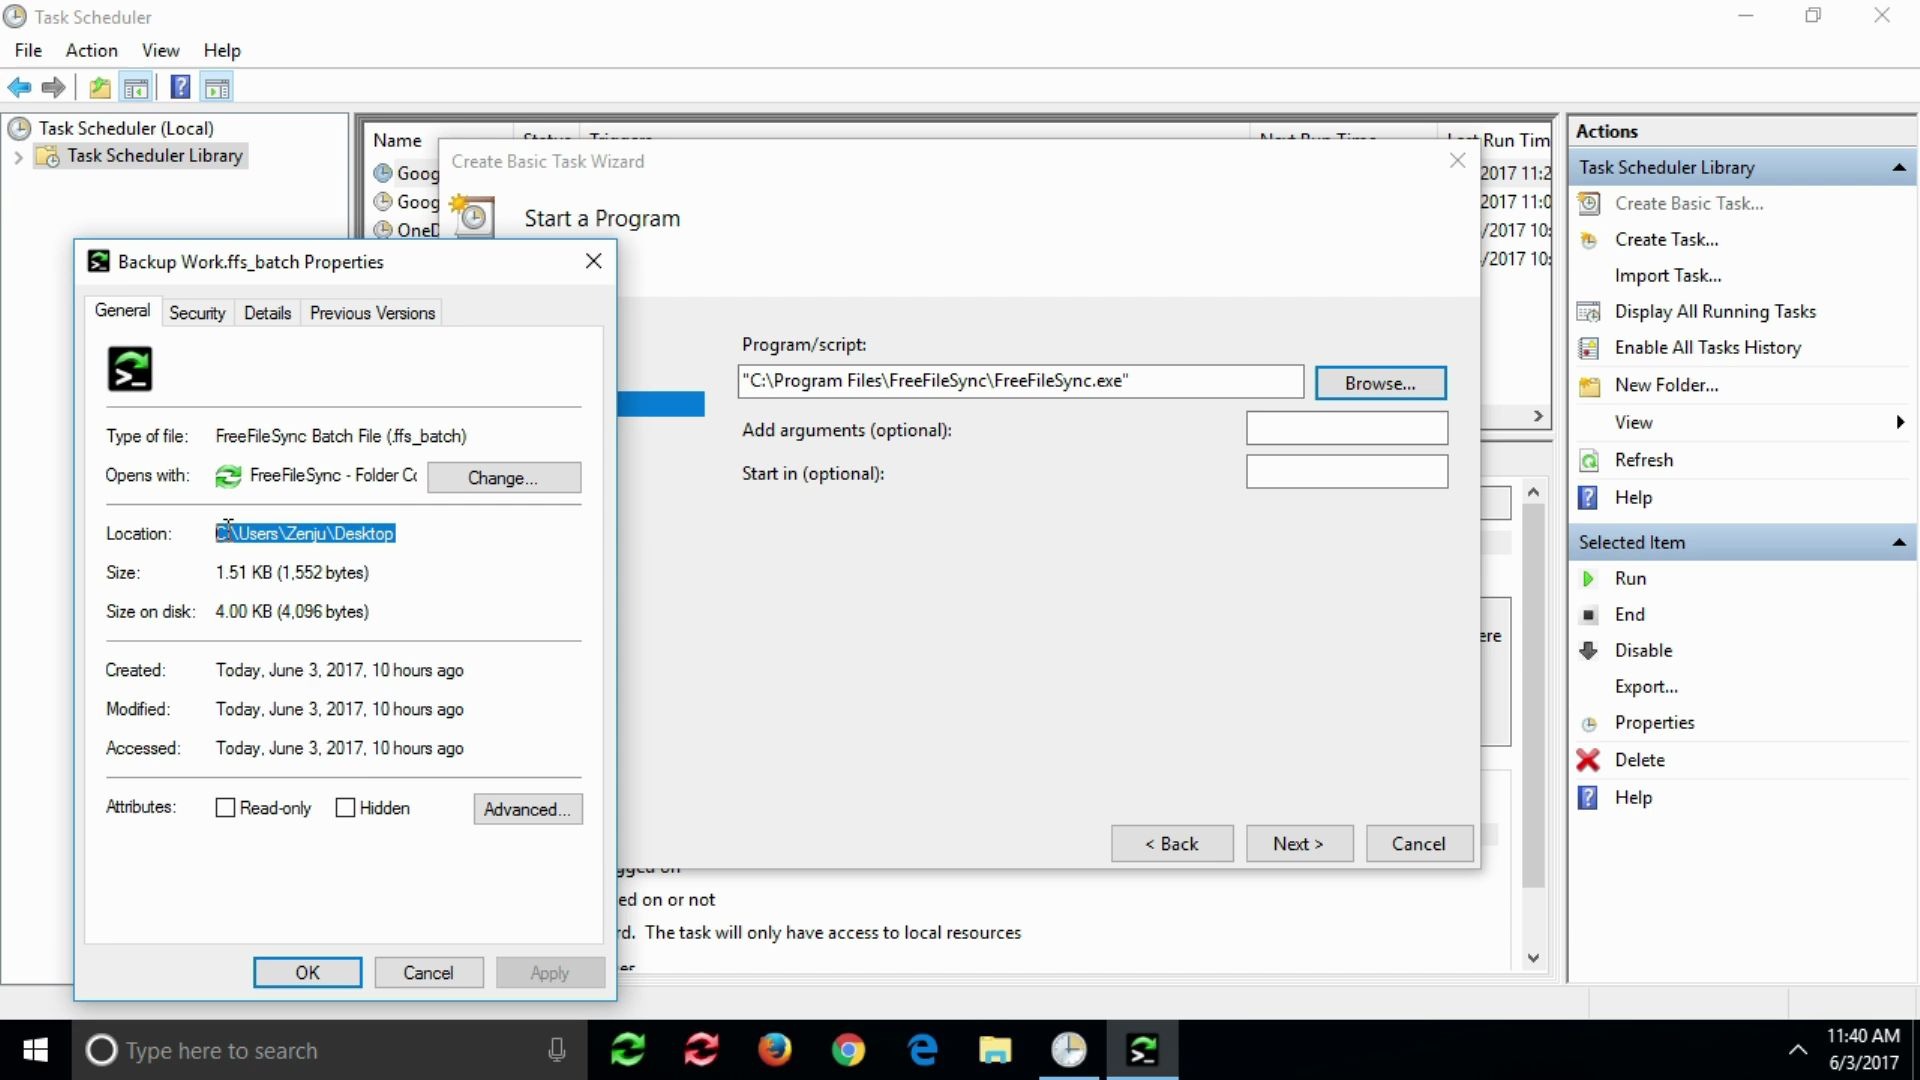Viewport: 1920px width, 1080px height.
Task: Click the Refresh action icon
Action: click(x=1588, y=461)
